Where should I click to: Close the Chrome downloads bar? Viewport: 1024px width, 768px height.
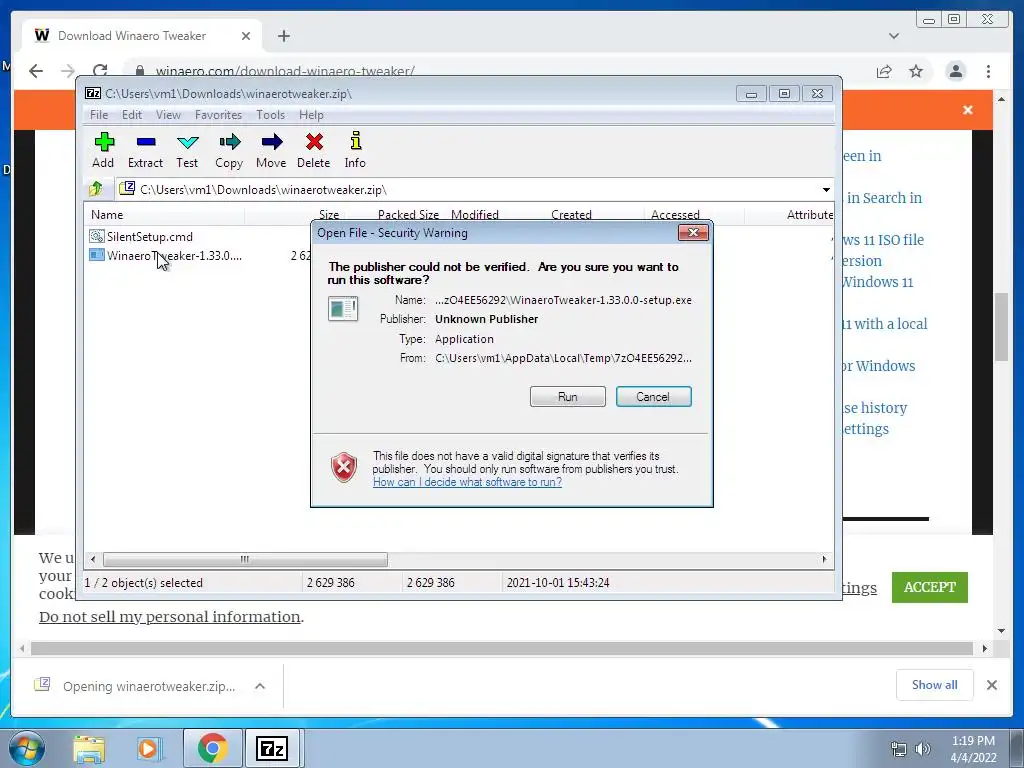click(x=991, y=685)
